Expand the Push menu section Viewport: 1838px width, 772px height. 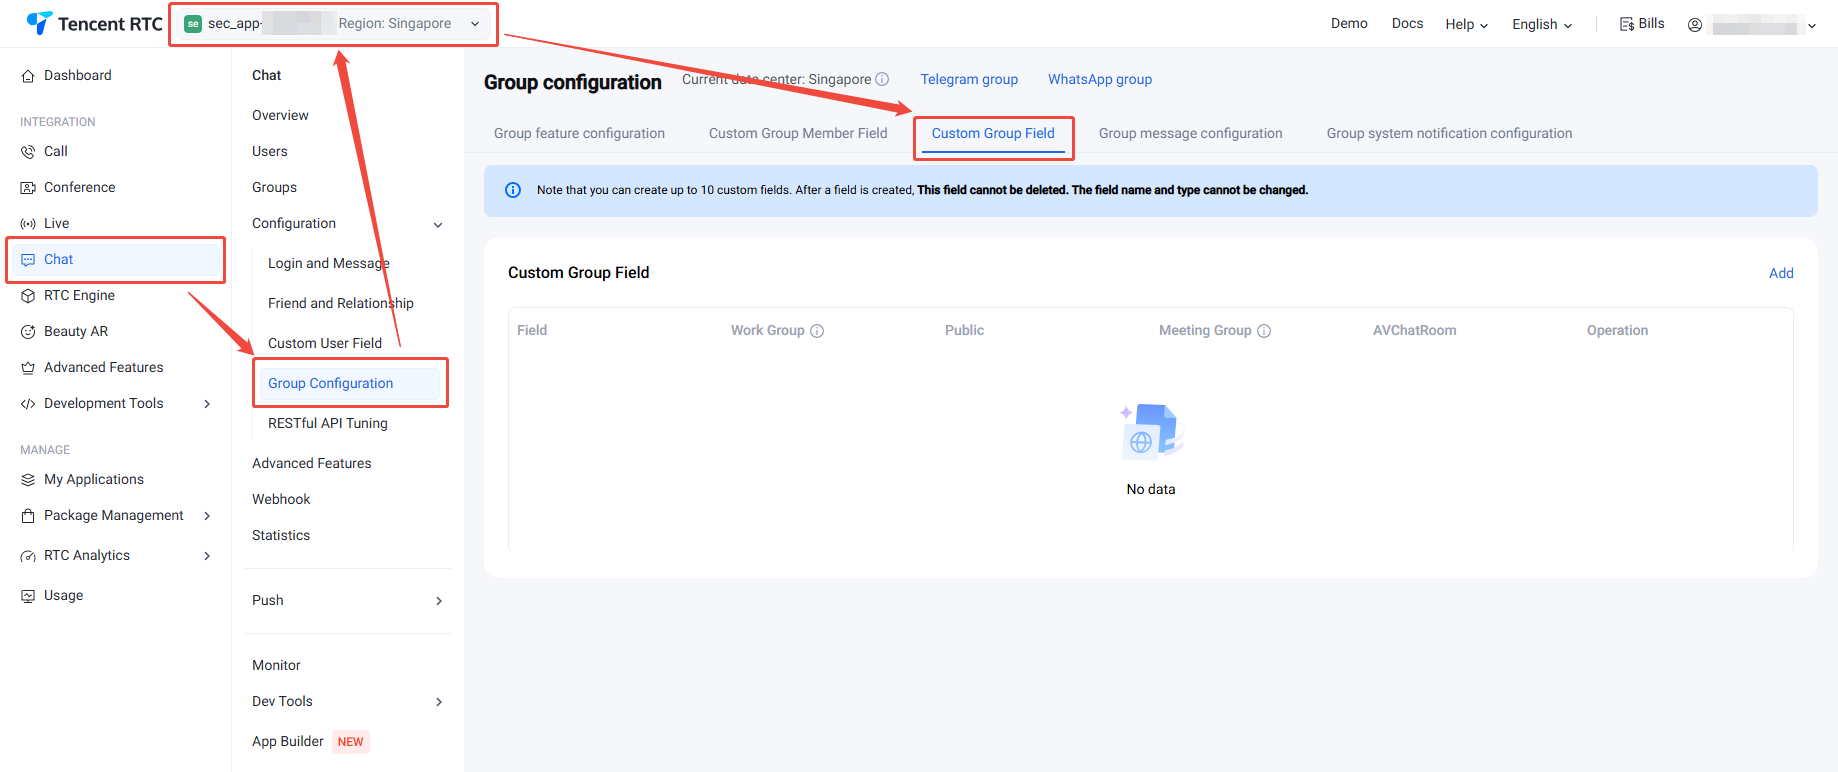438,601
